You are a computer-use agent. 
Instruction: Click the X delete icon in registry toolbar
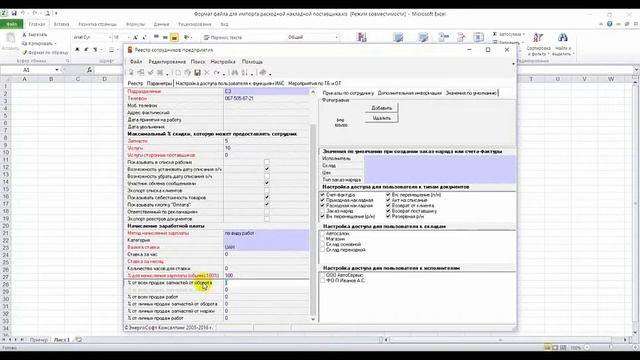tap(207, 73)
